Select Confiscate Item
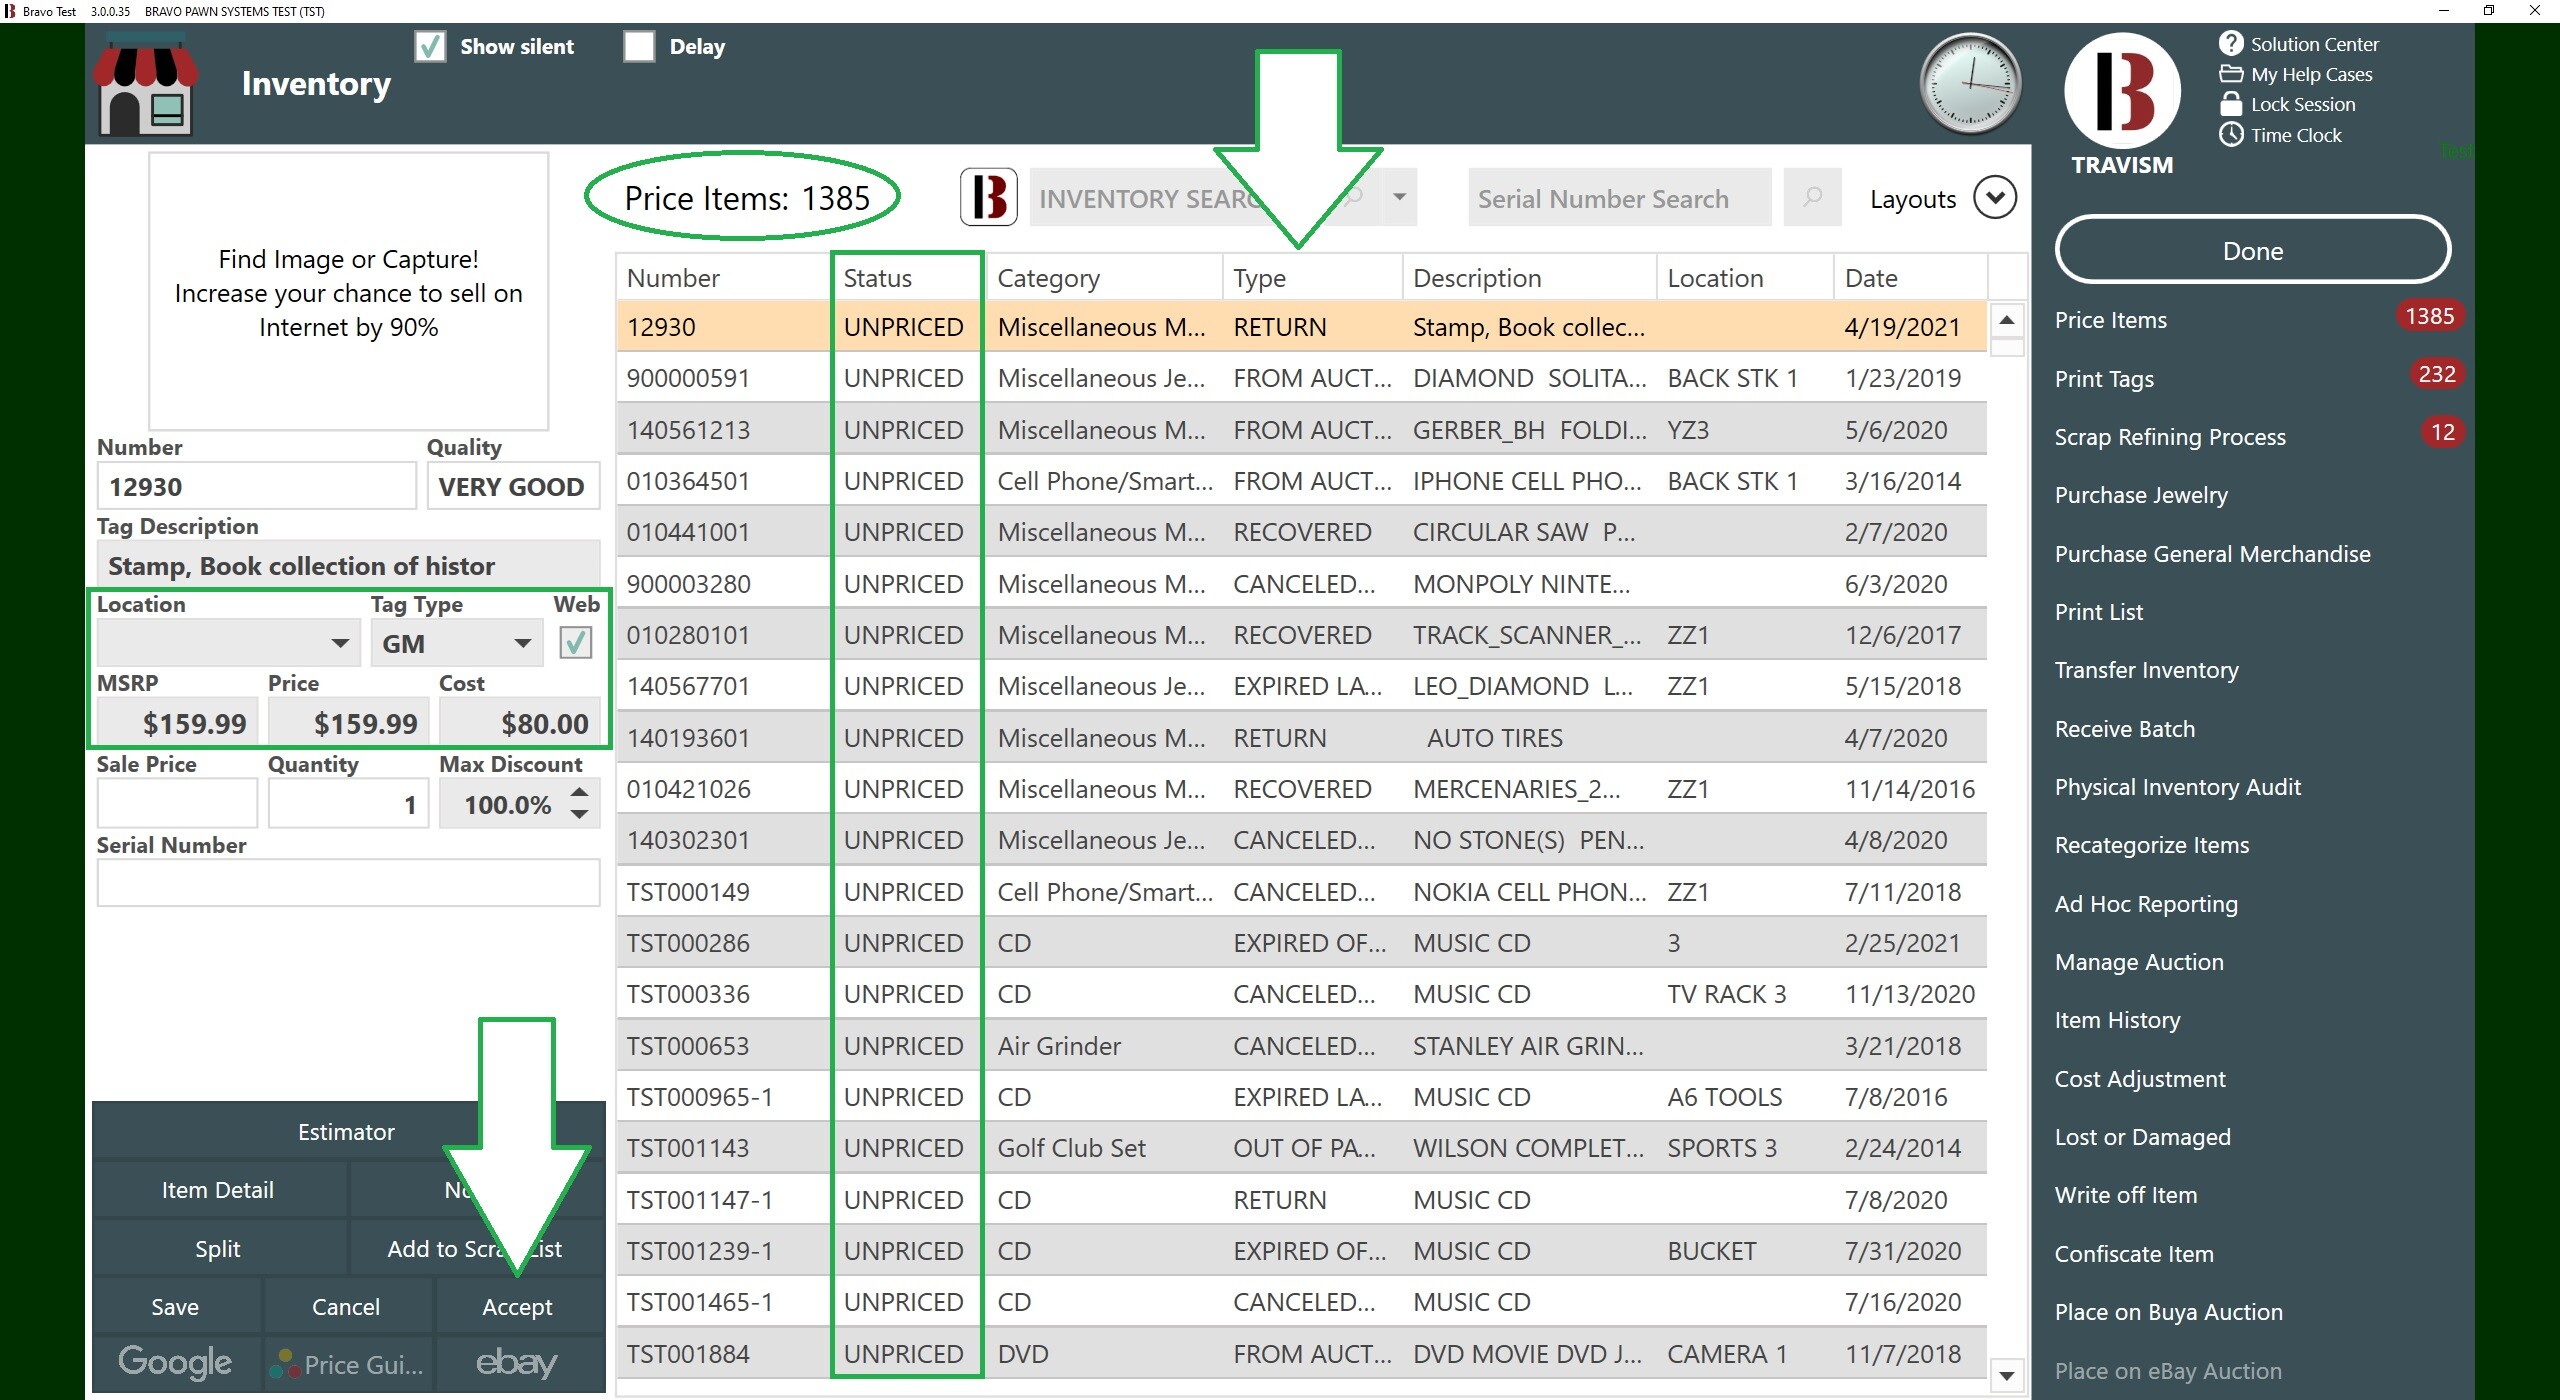 click(x=2134, y=1254)
